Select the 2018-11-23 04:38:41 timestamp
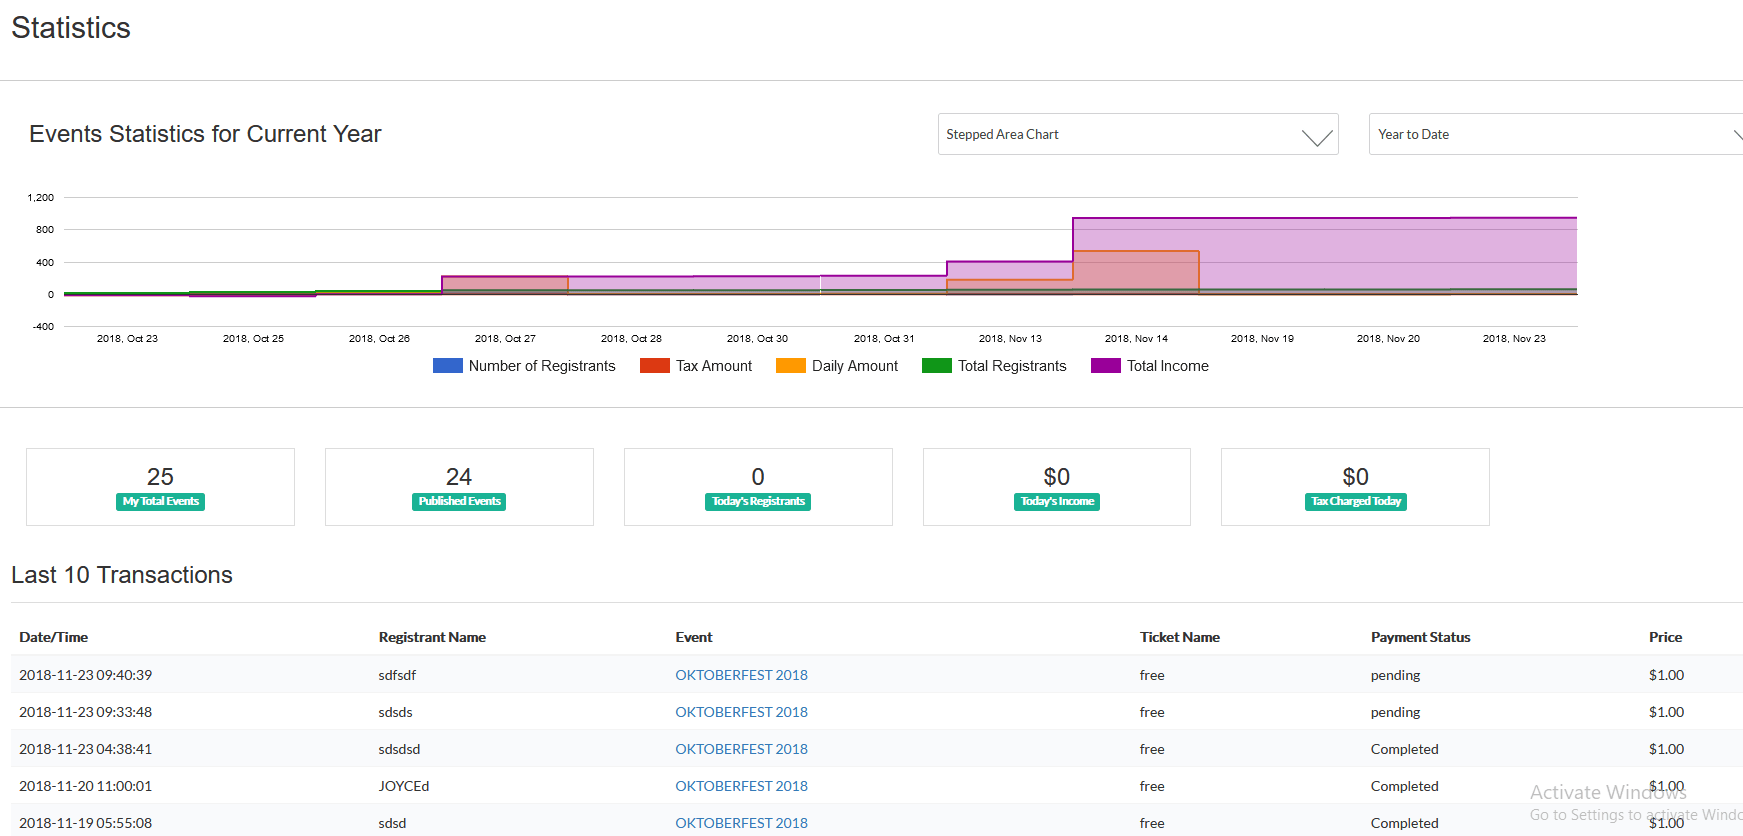Viewport: 1743px width, 836px height. pos(86,749)
